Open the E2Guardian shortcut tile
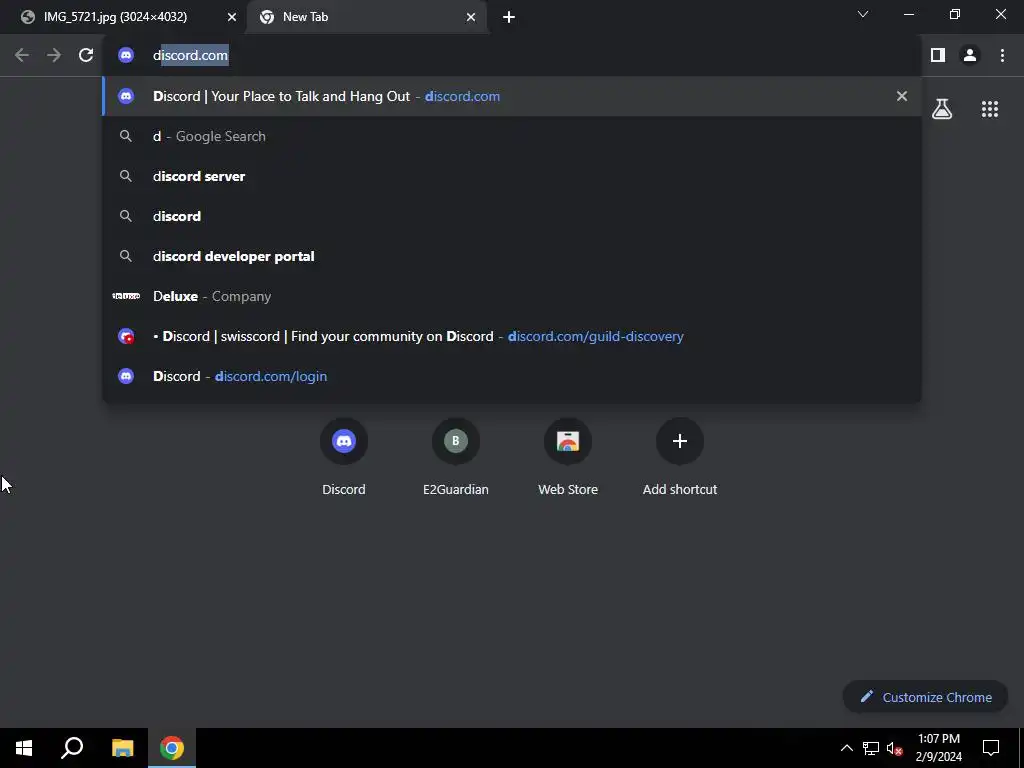This screenshot has height=768, width=1024. tap(456, 457)
